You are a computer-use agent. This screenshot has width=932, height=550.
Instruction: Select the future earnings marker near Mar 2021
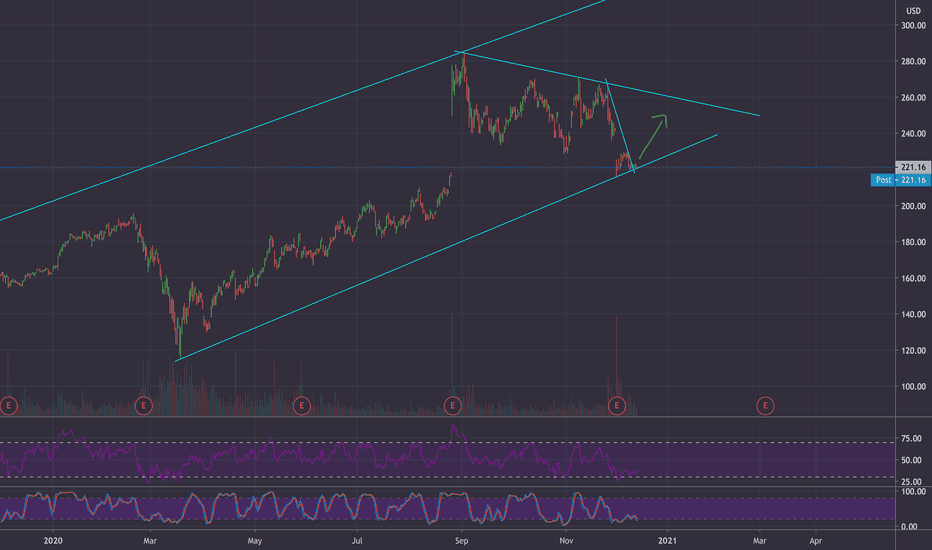pos(765,406)
